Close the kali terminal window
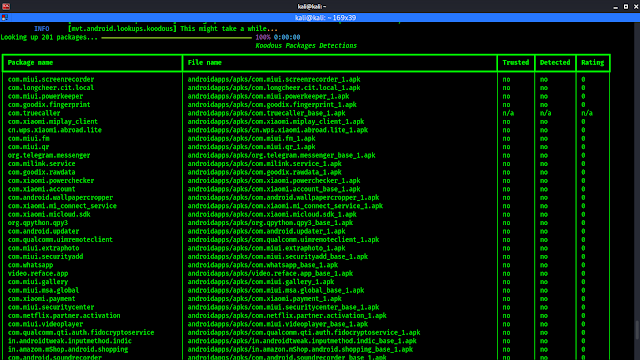640x360 pixels. coord(636,7)
